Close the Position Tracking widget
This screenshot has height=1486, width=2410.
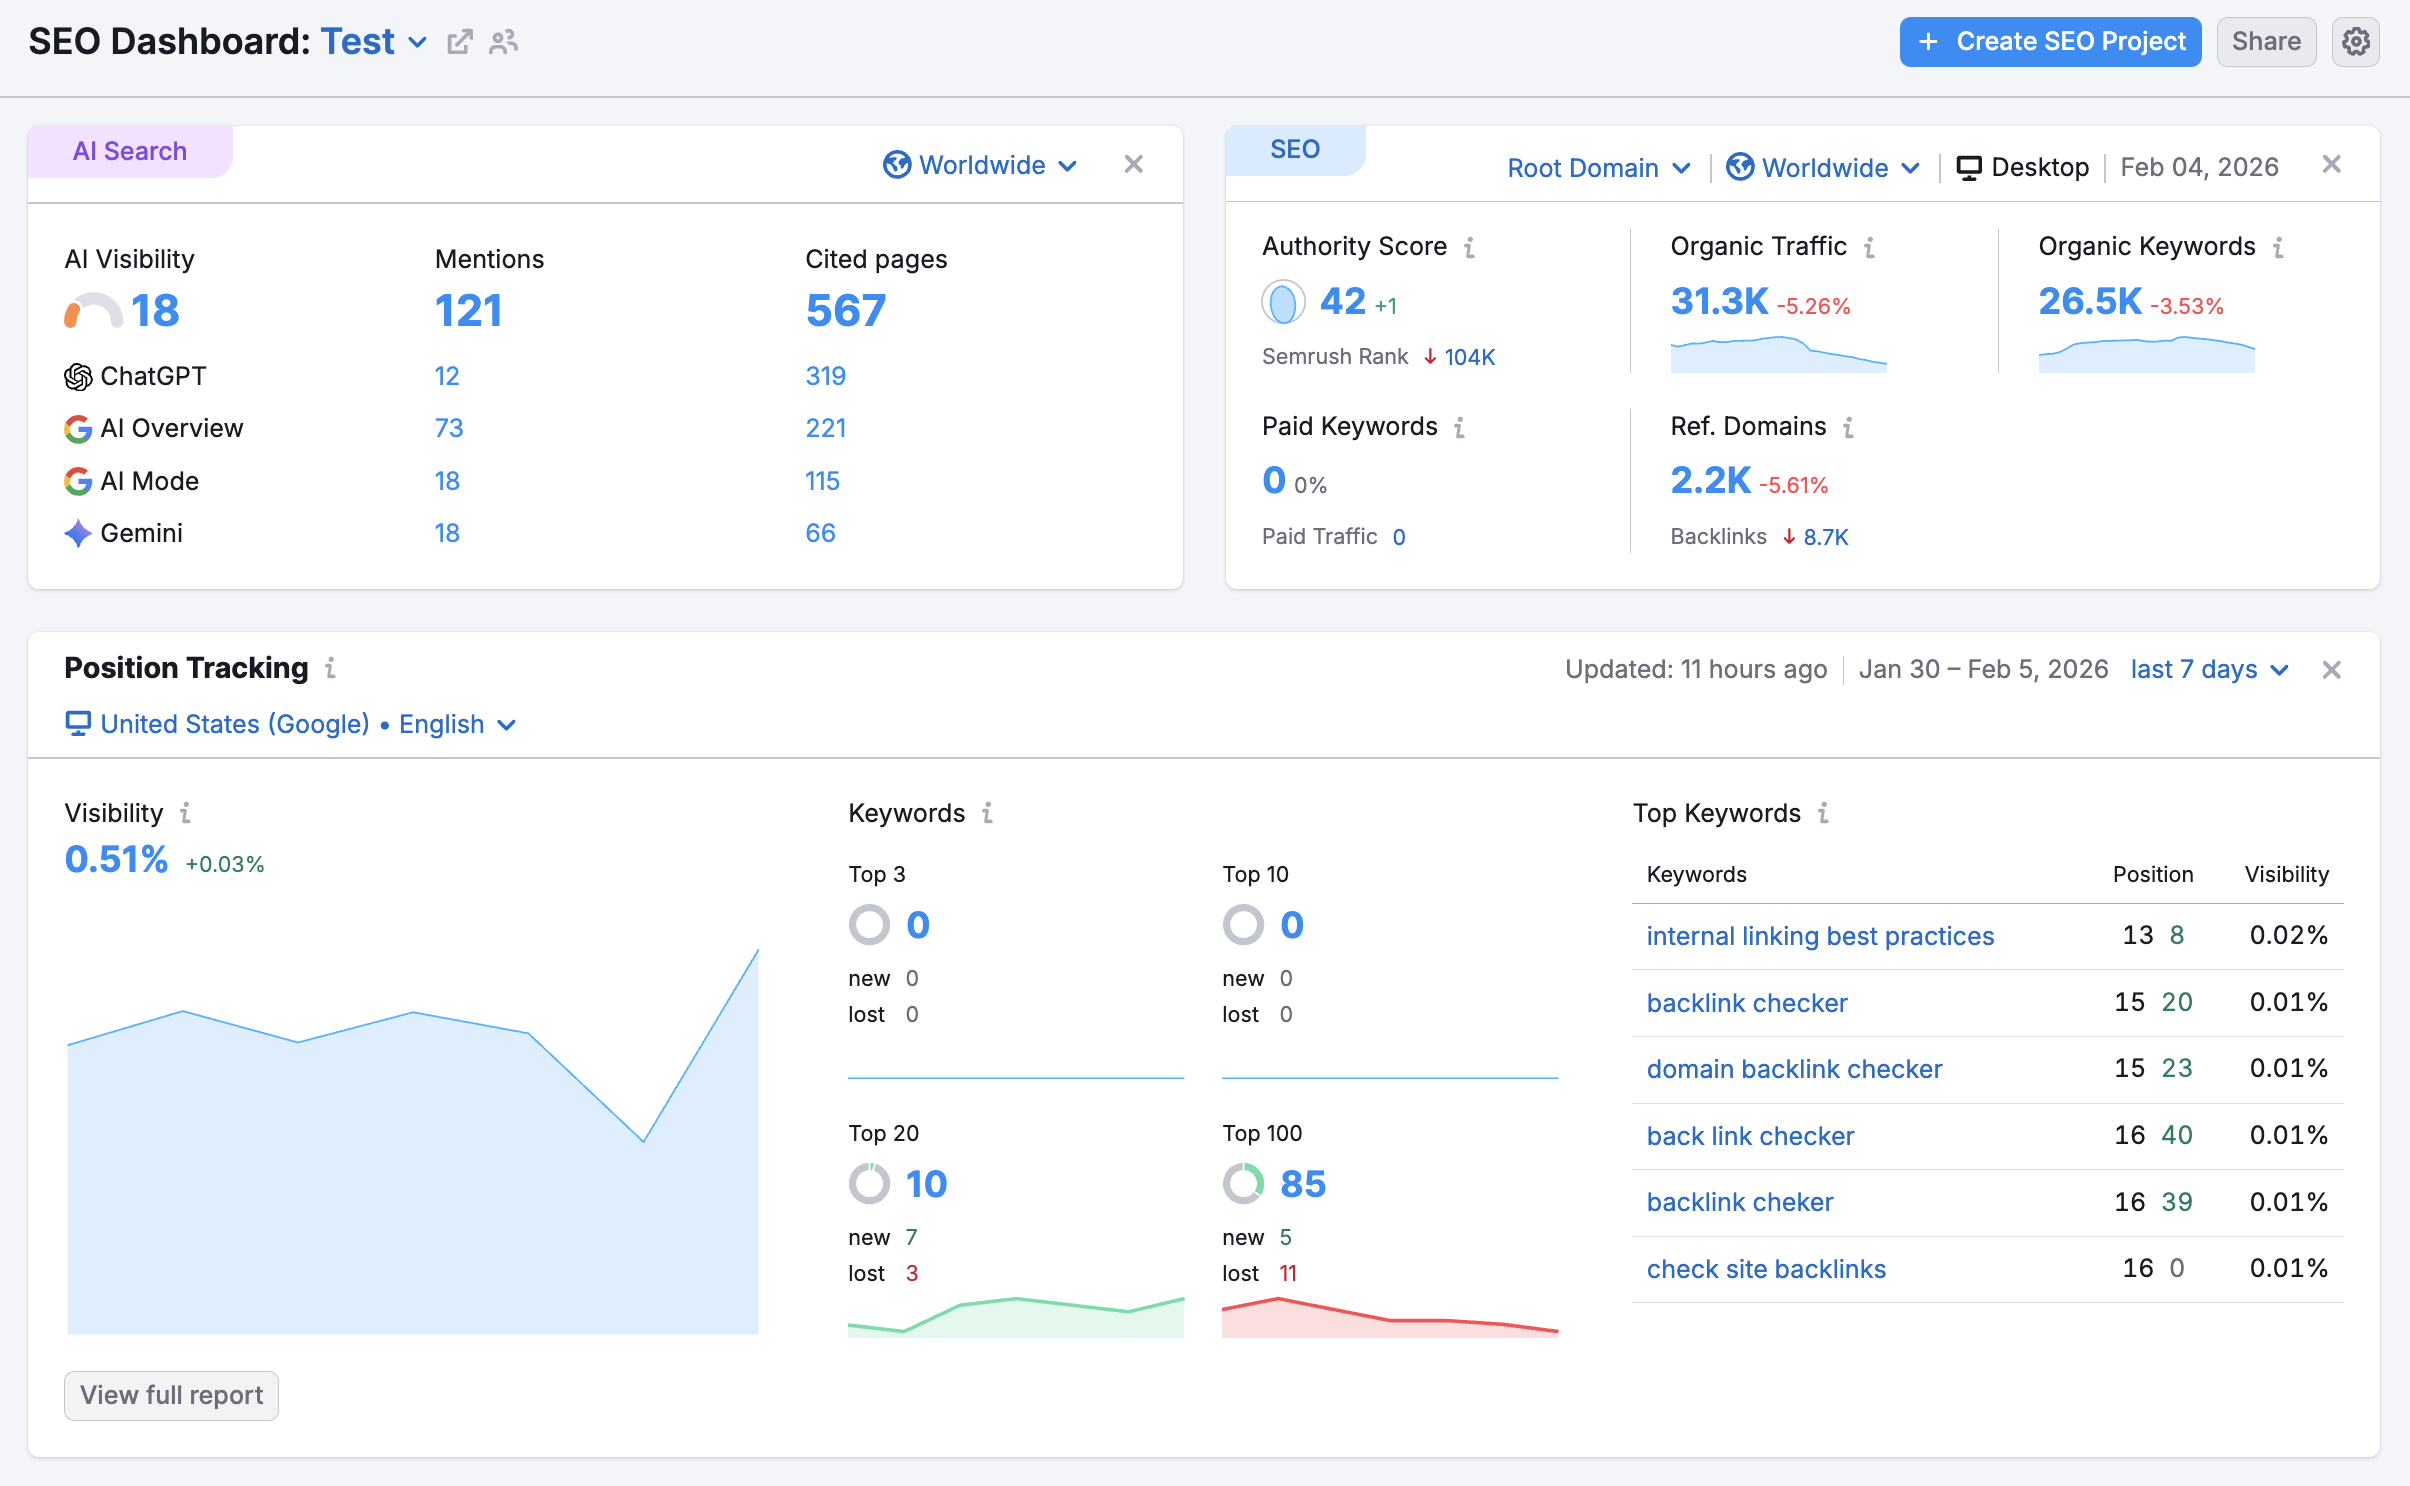pyautogui.click(x=2333, y=669)
